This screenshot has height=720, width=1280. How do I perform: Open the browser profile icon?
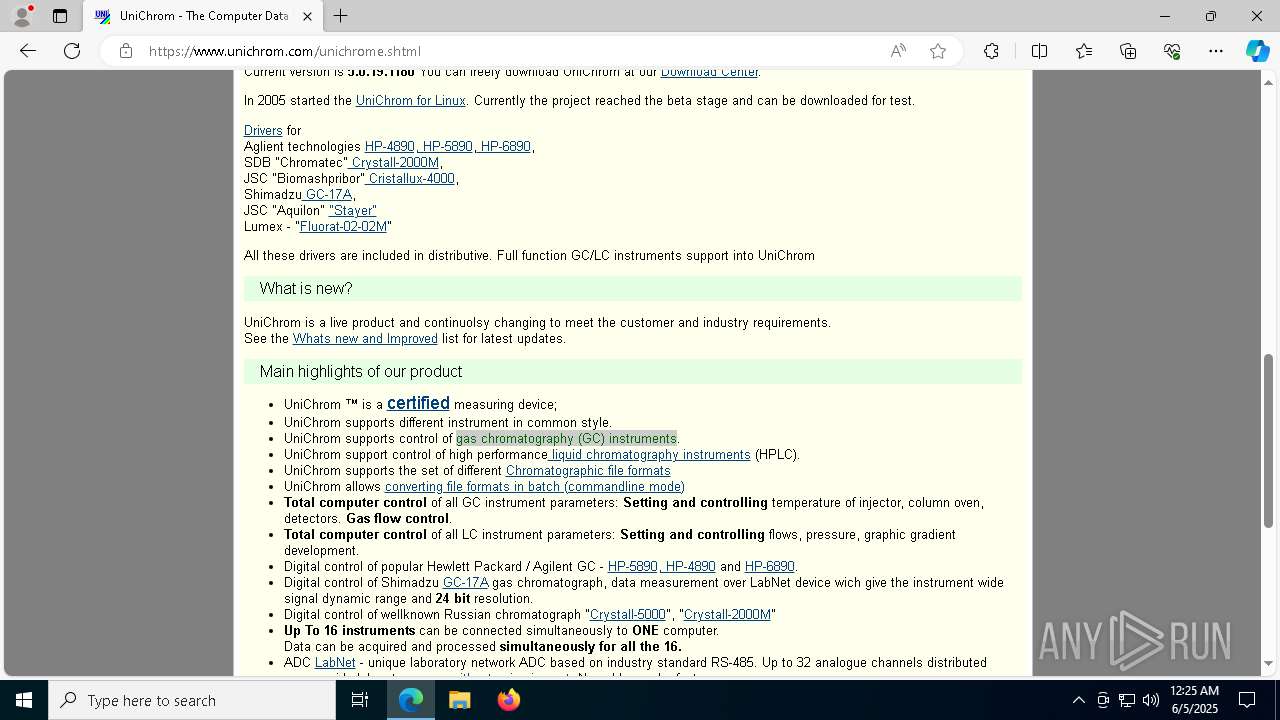[21, 16]
